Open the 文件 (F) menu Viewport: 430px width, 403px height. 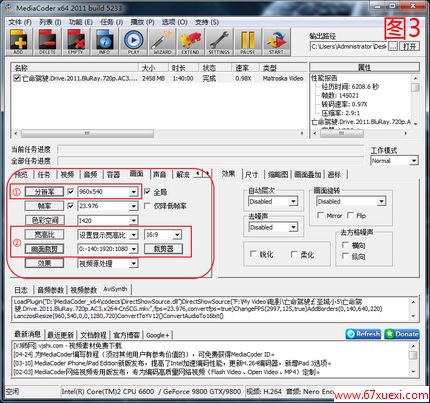(20, 22)
